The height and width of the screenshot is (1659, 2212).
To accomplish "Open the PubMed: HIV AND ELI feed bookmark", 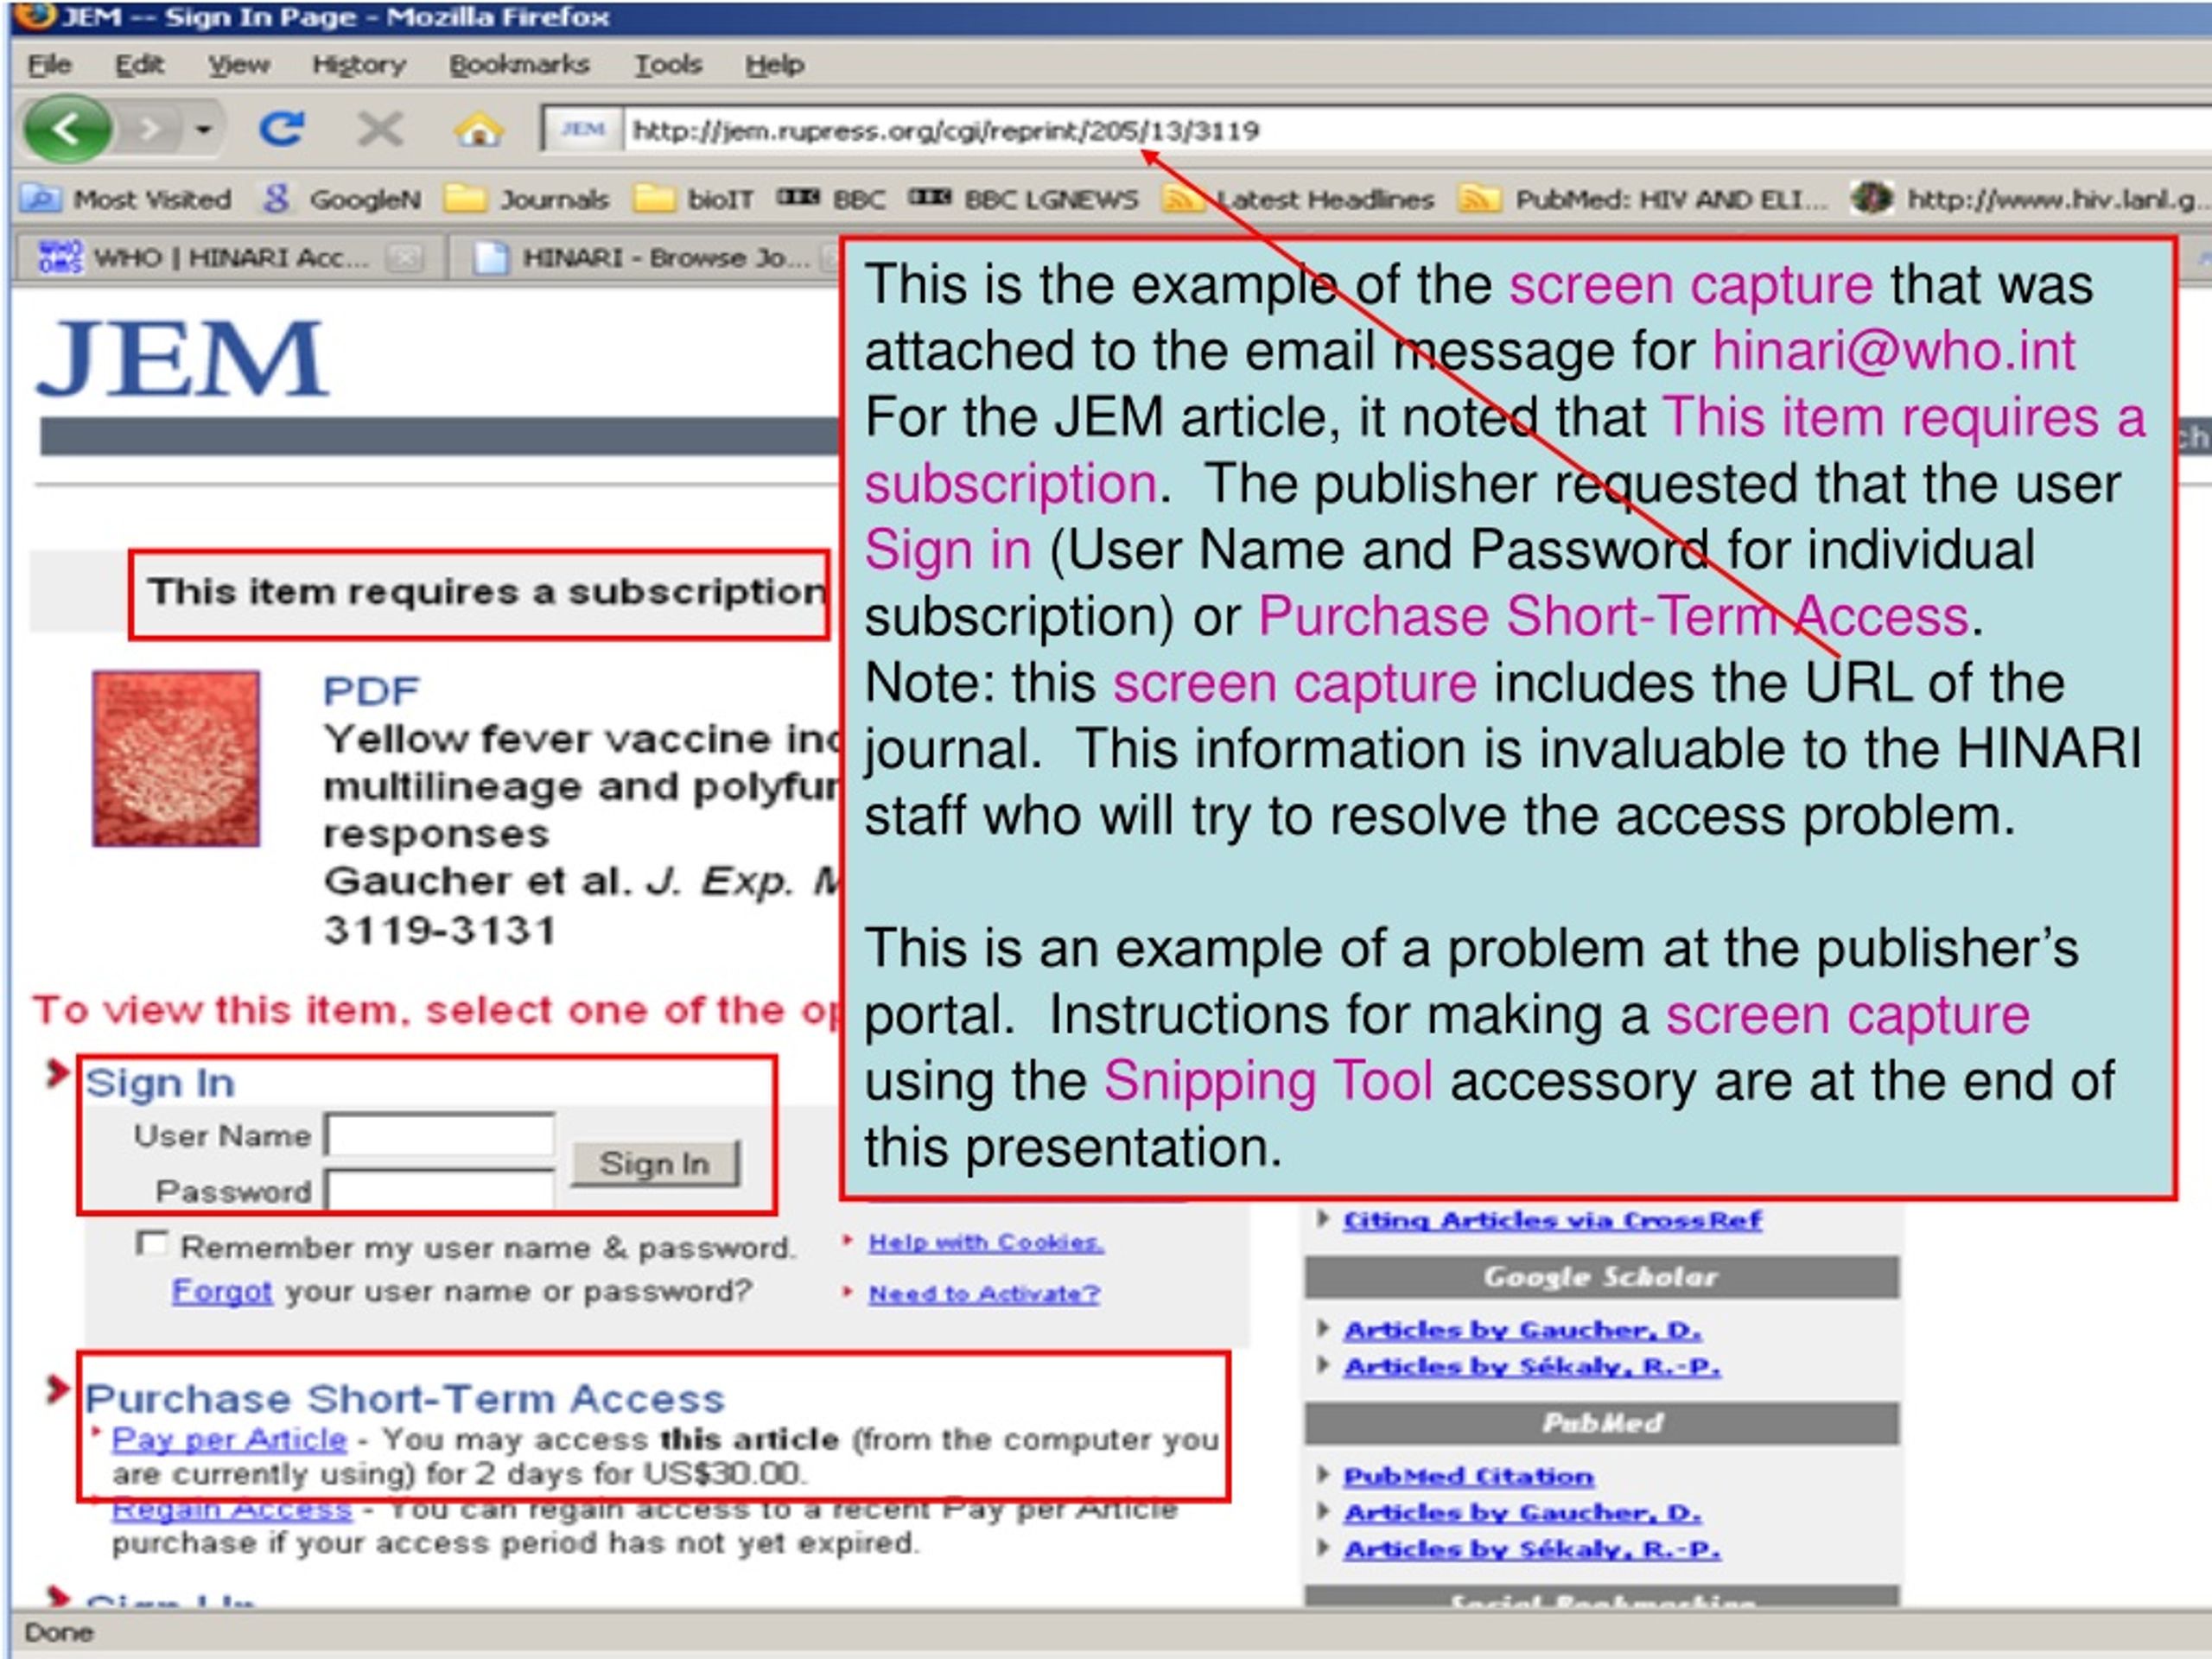I will pos(1643,200).
